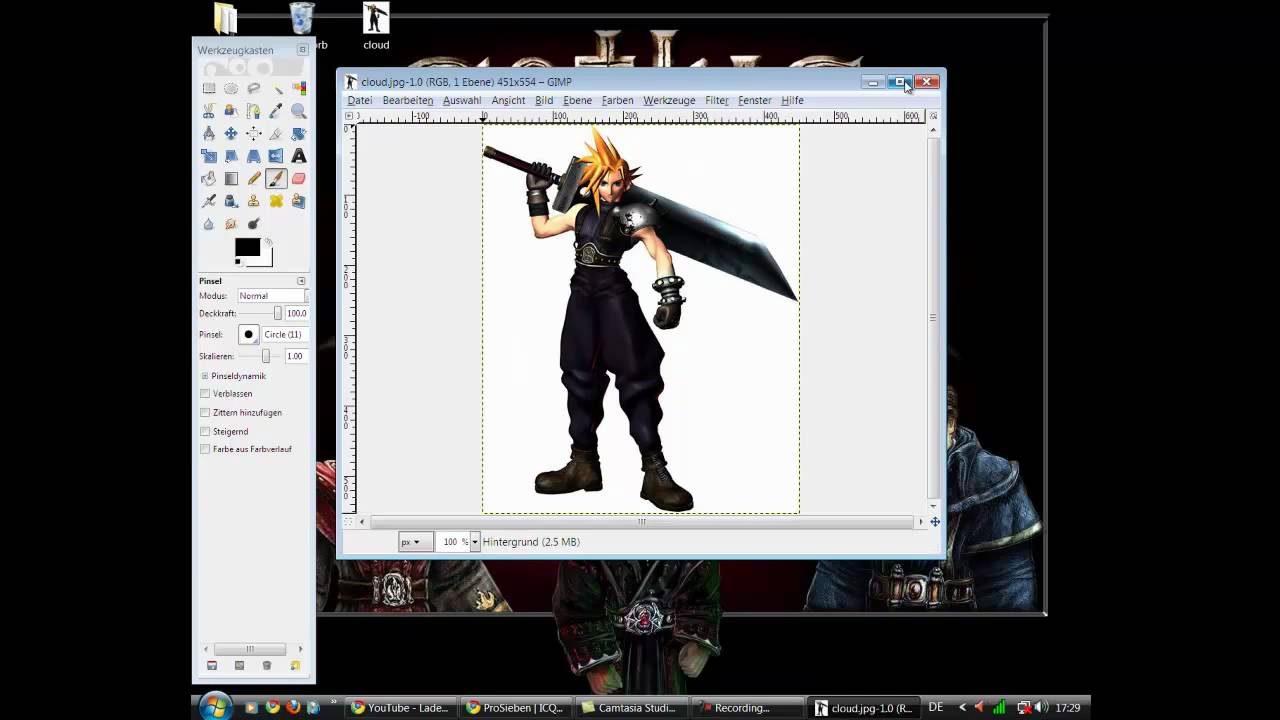This screenshot has width=1280, height=720.
Task: Open the Modus dropdown showing Normal
Action: 272,296
